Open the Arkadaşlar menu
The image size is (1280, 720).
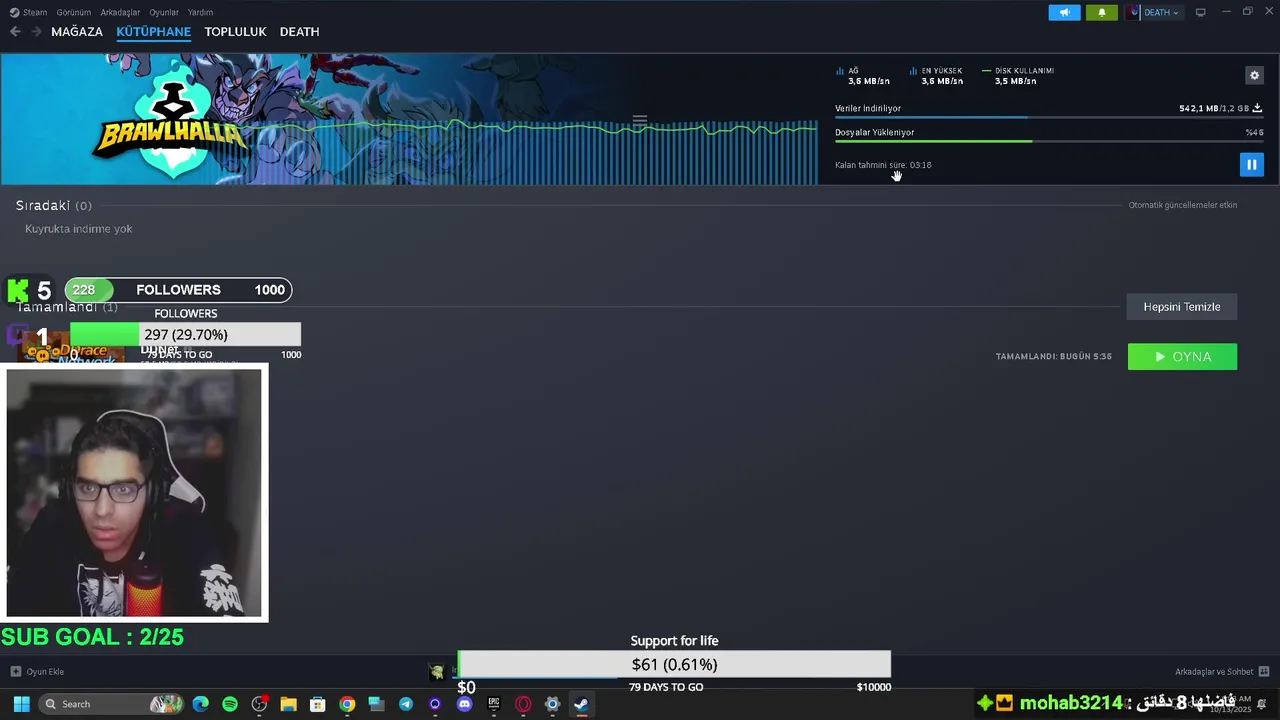120,12
